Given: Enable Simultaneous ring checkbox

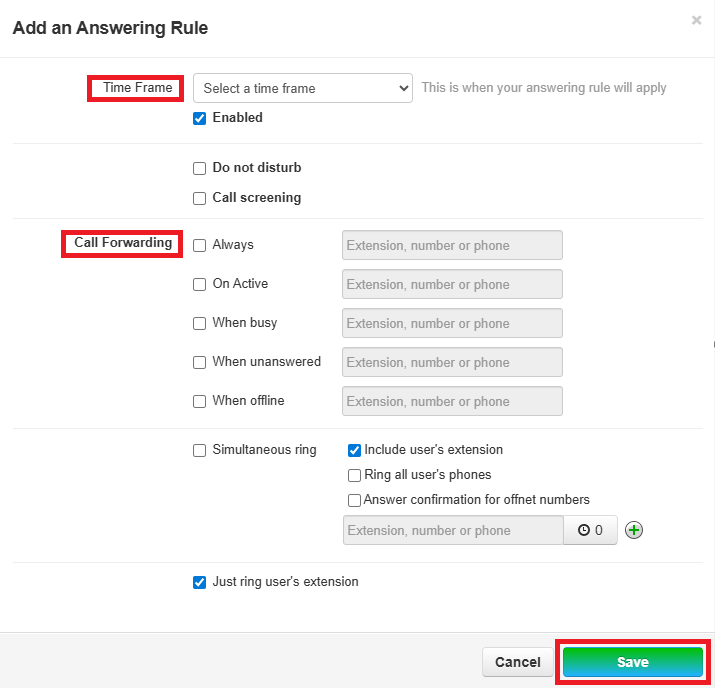Looking at the screenshot, I should pyautogui.click(x=199, y=450).
